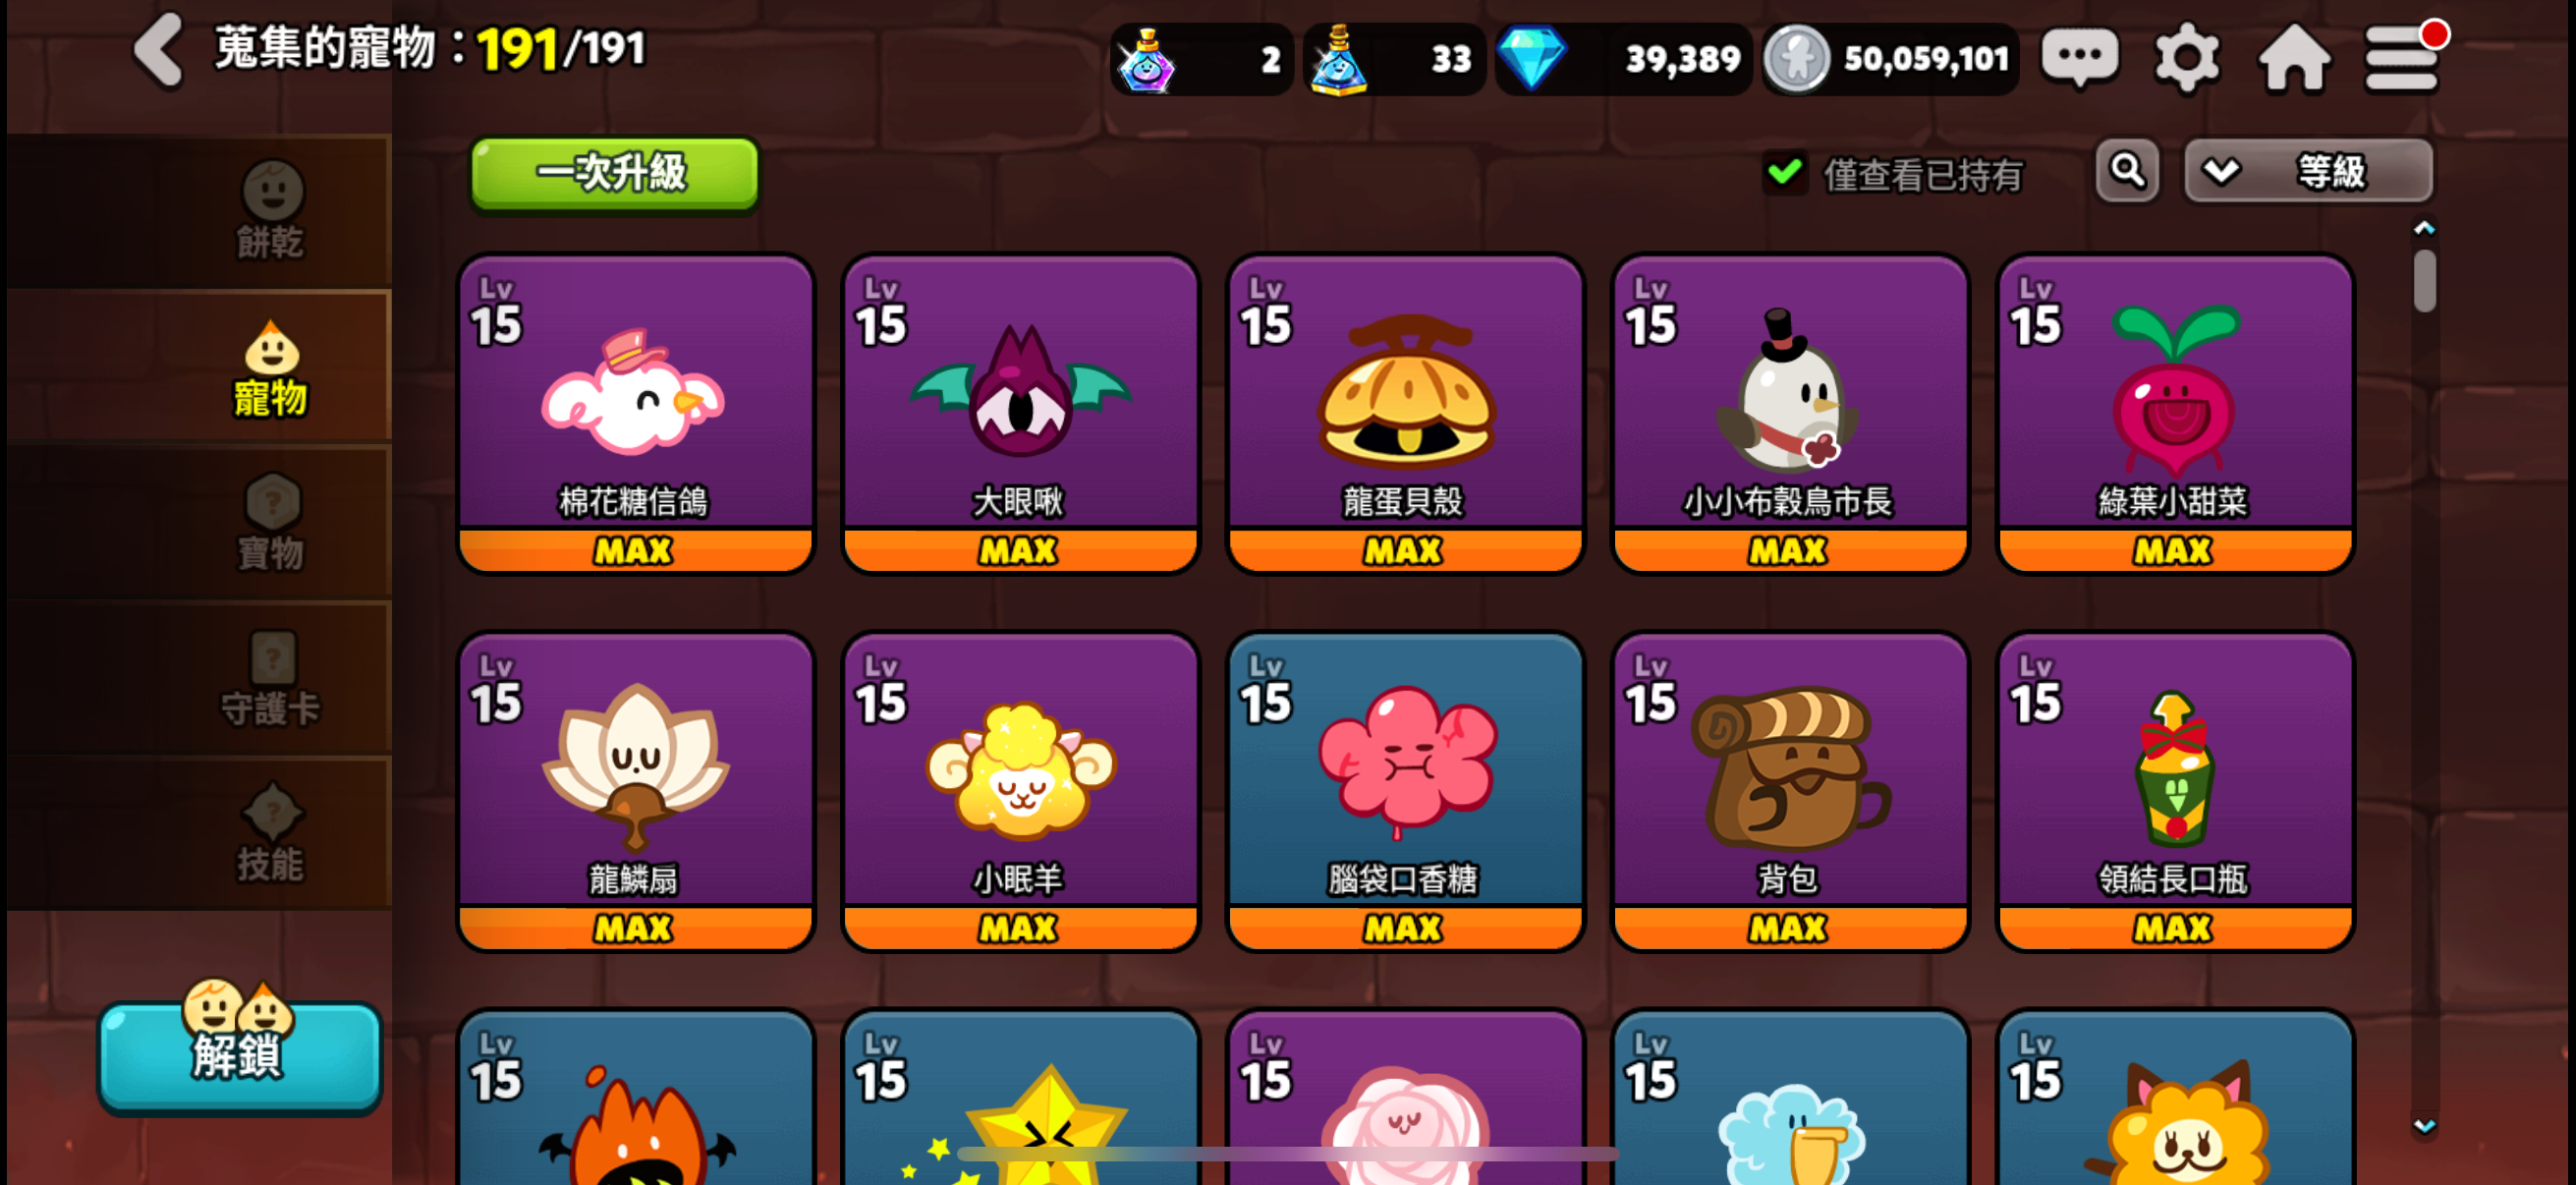Return home via house icon
Viewport: 2576px width, 1185px height.
pos(2294,58)
